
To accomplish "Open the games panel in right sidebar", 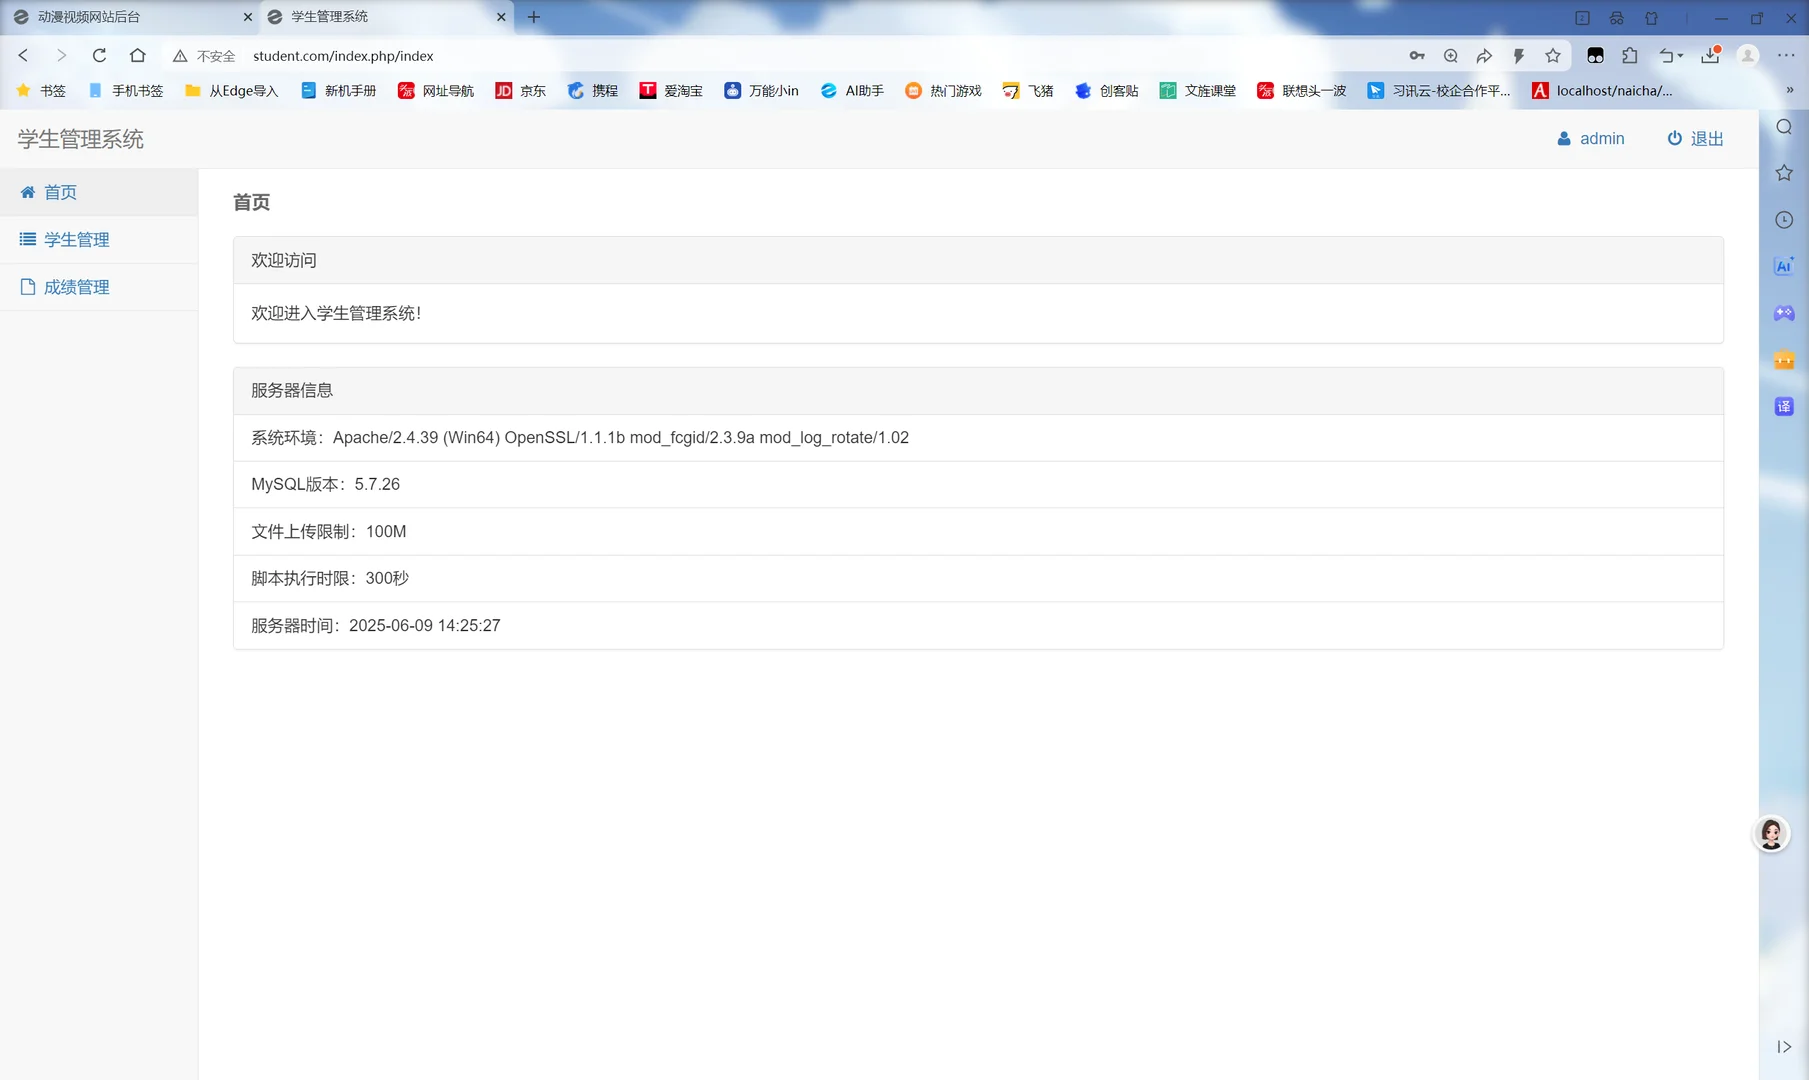I will coord(1784,313).
